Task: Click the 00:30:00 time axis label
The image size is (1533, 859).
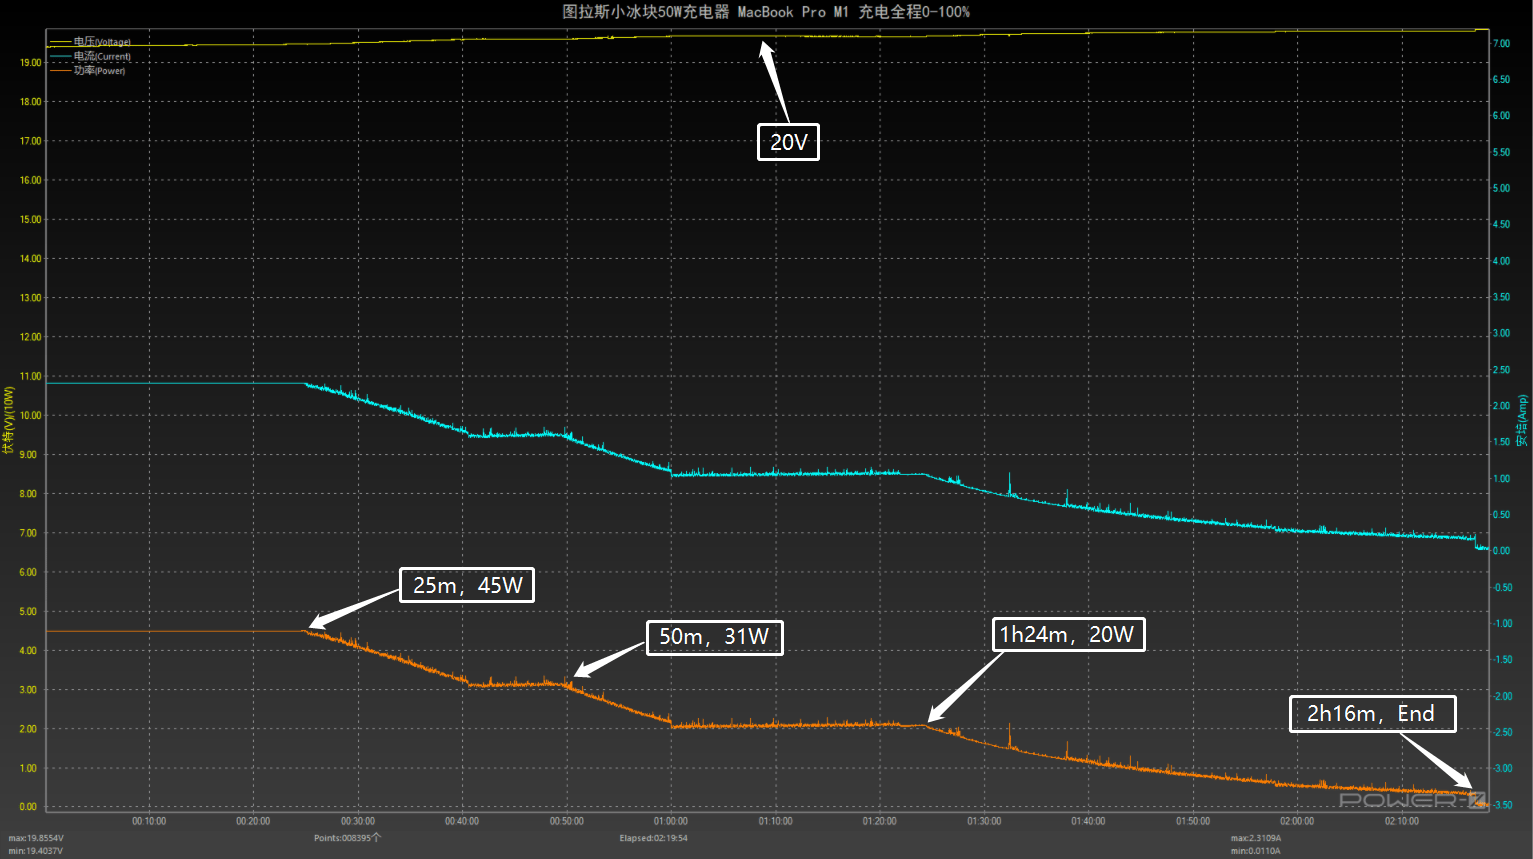Action: point(358,821)
